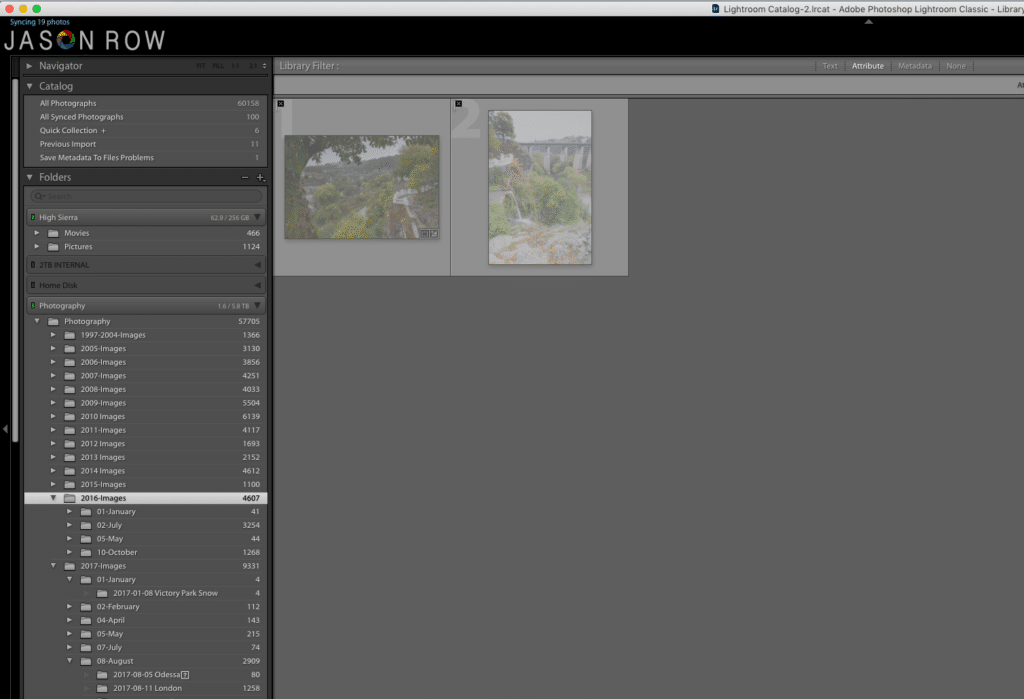
Task: Collapse the Folders panel
Action: (x=29, y=177)
